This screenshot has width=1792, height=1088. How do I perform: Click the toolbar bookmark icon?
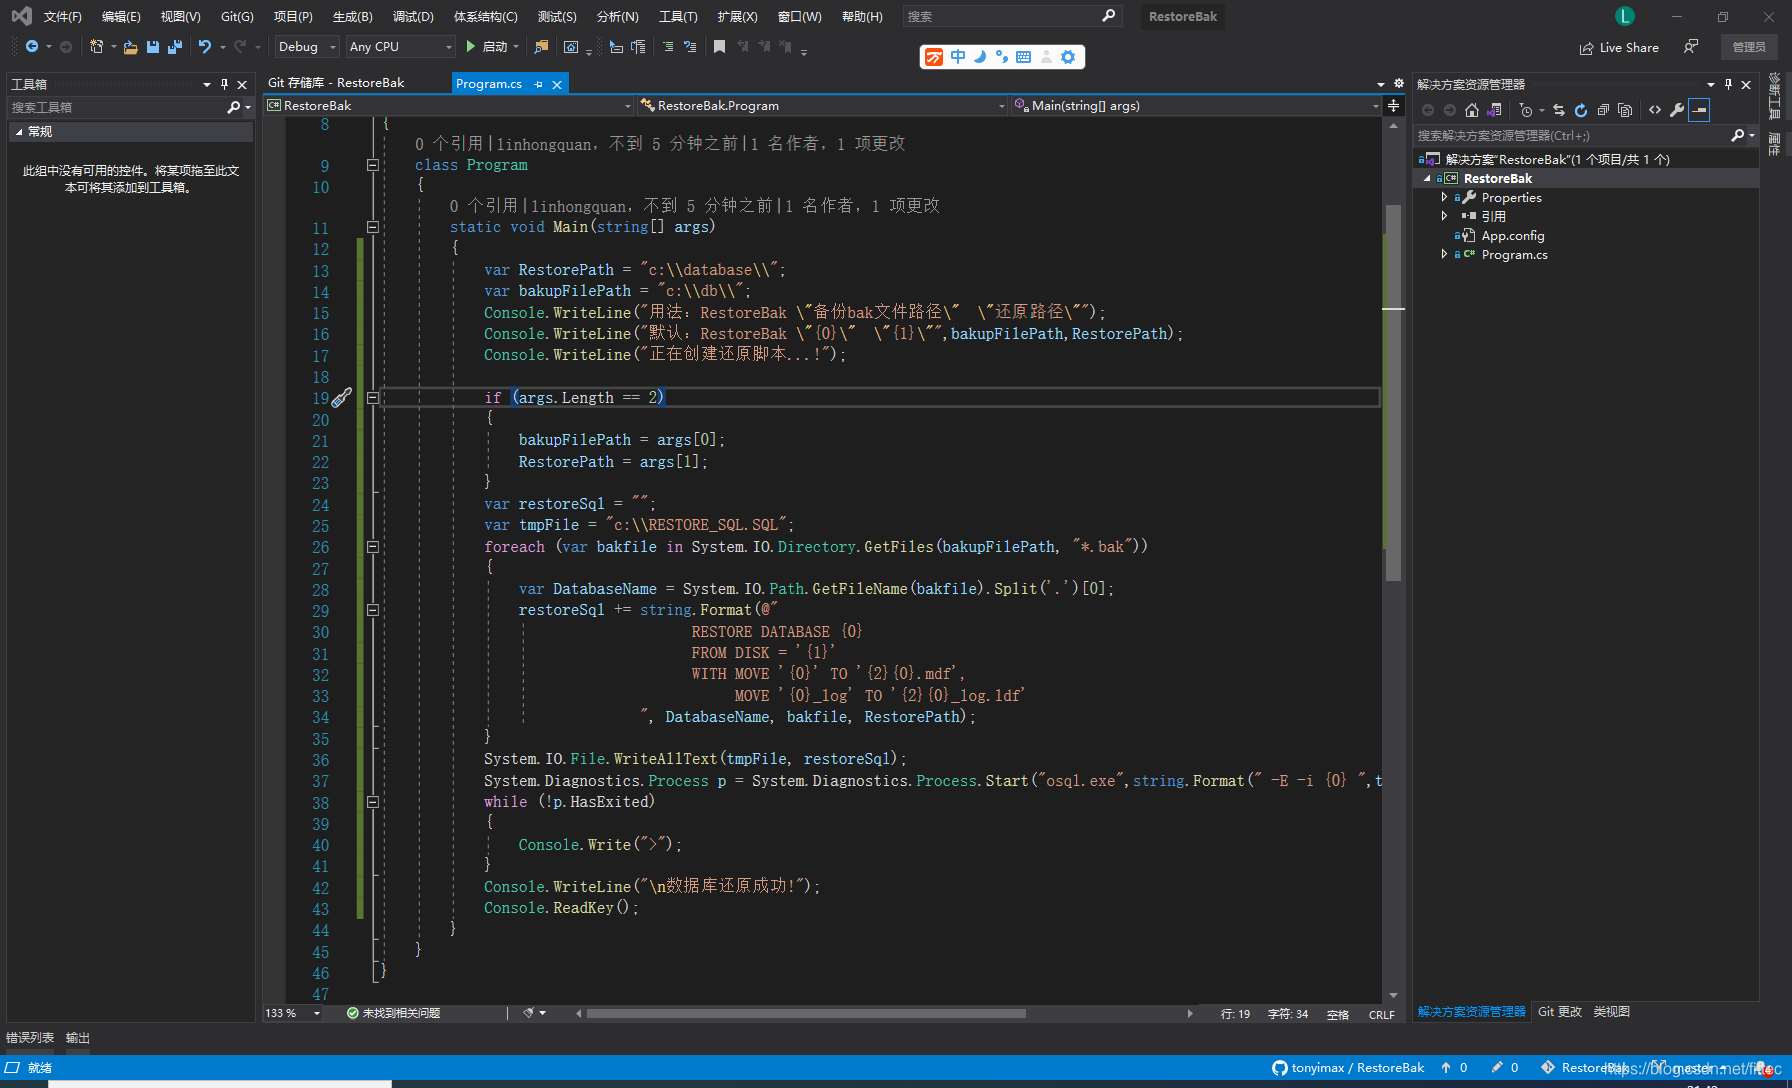(x=719, y=47)
